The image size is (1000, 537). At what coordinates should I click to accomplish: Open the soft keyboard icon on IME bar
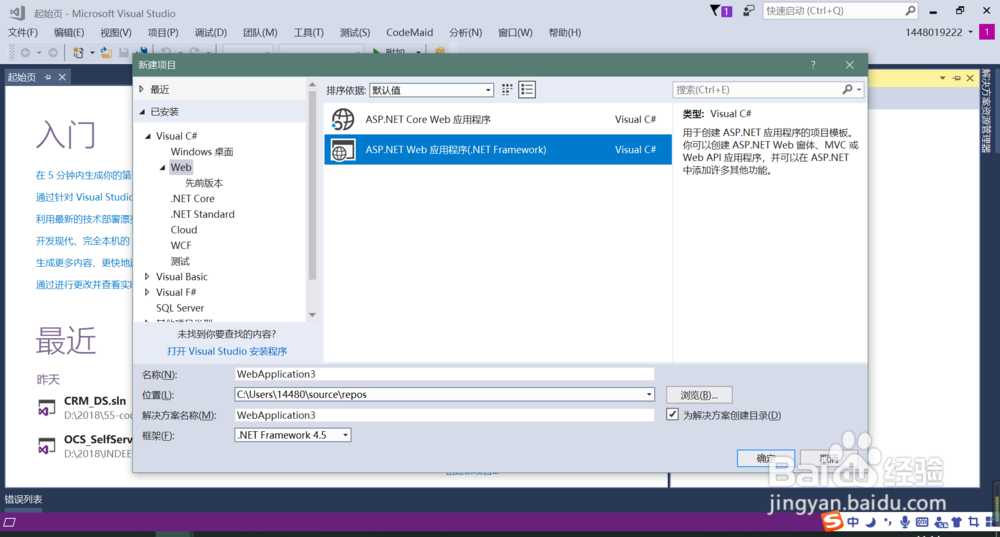[x=922, y=522]
